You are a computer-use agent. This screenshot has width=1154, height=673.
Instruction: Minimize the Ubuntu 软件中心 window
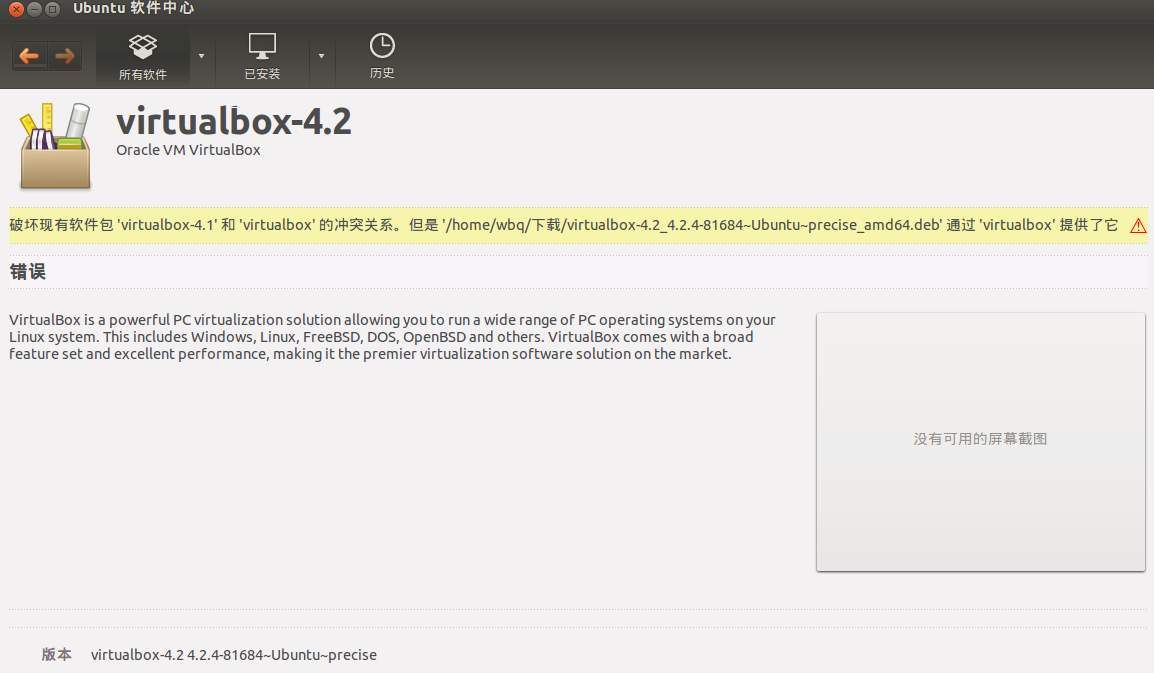34,10
